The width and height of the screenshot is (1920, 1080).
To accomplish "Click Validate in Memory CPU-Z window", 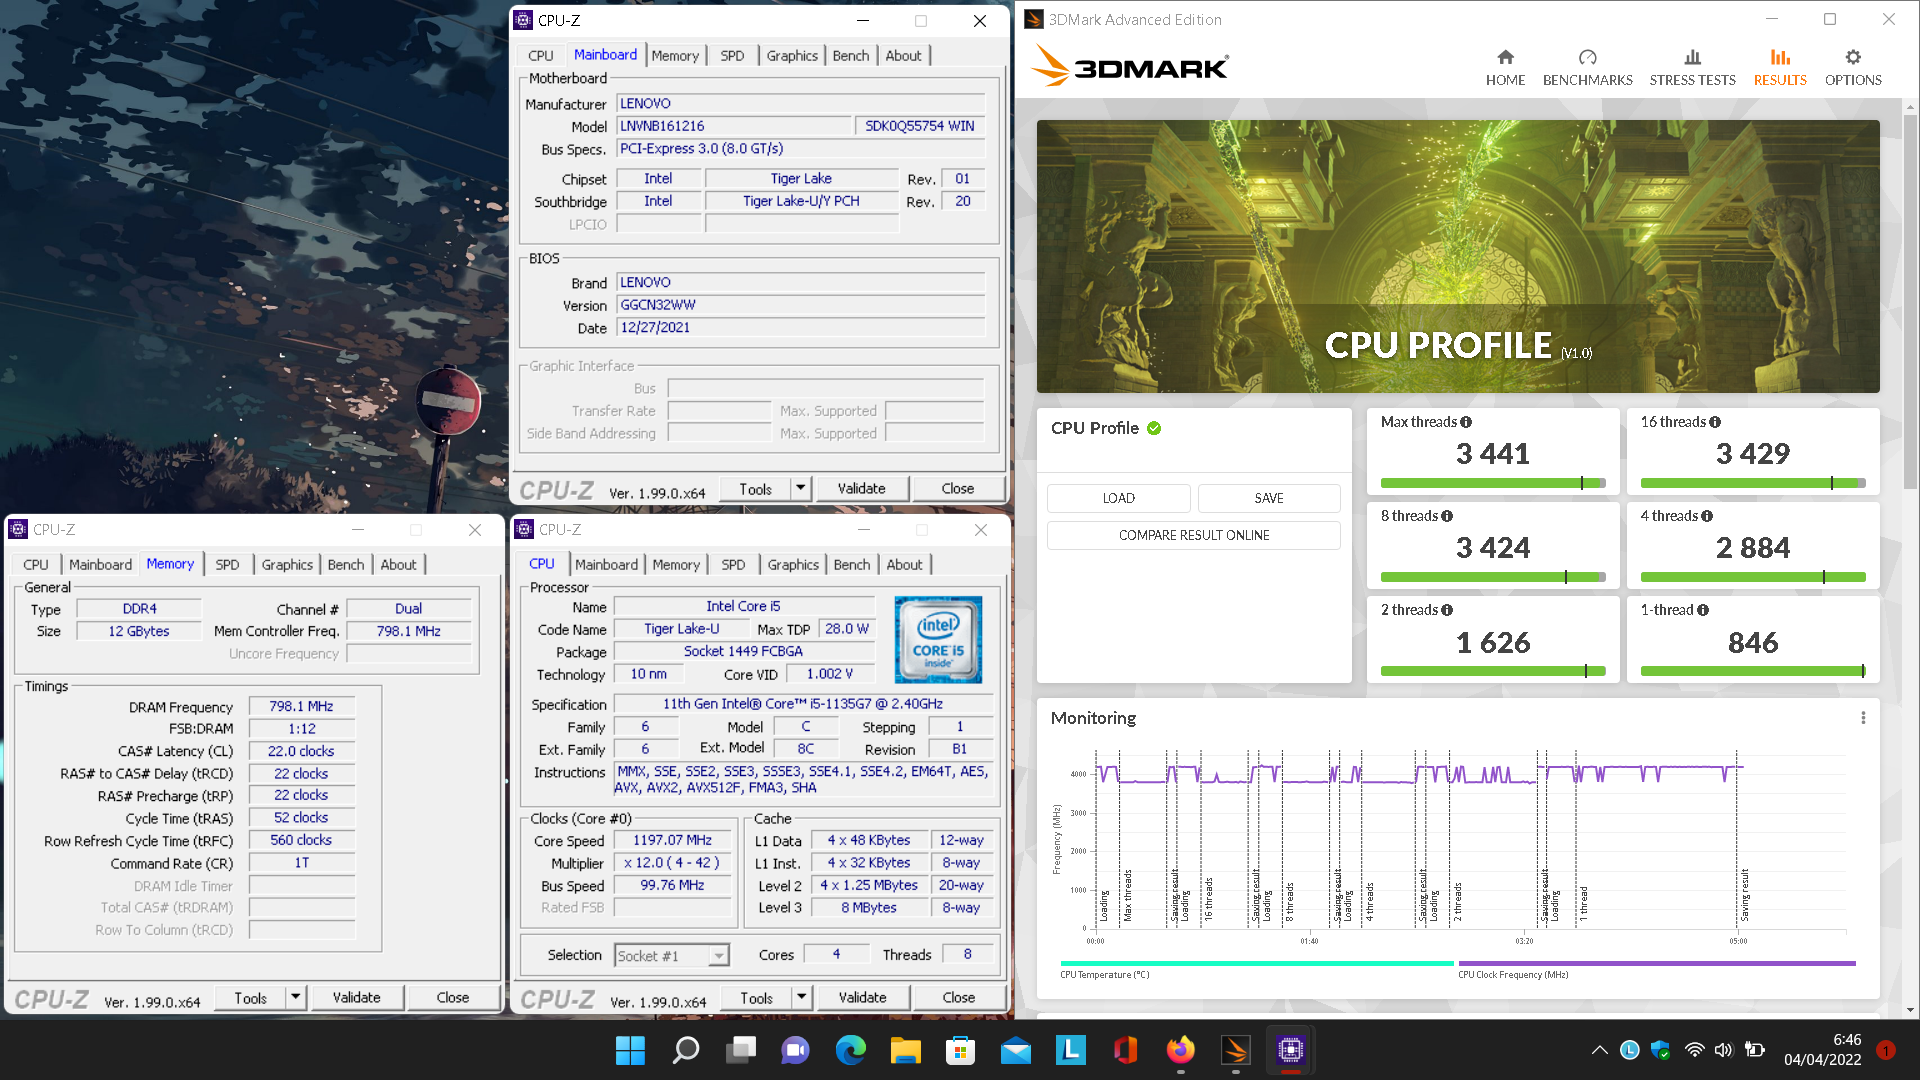I will click(x=356, y=997).
